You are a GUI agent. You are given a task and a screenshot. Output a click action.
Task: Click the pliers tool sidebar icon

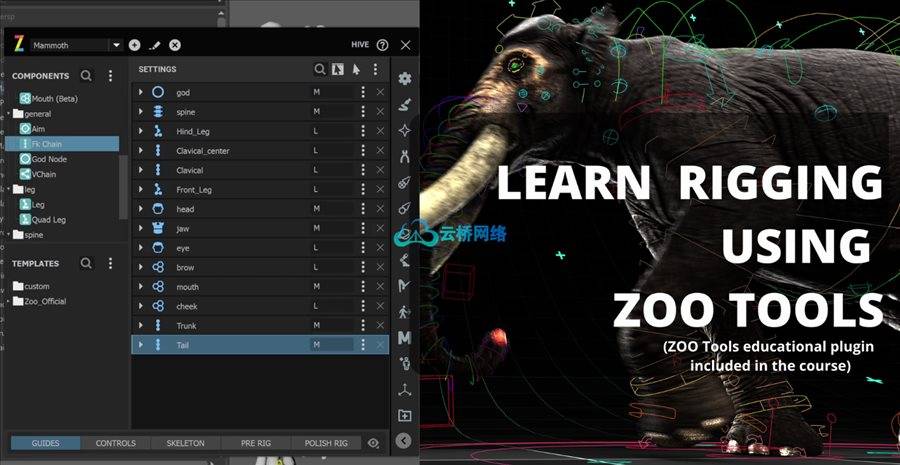[x=405, y=156]
